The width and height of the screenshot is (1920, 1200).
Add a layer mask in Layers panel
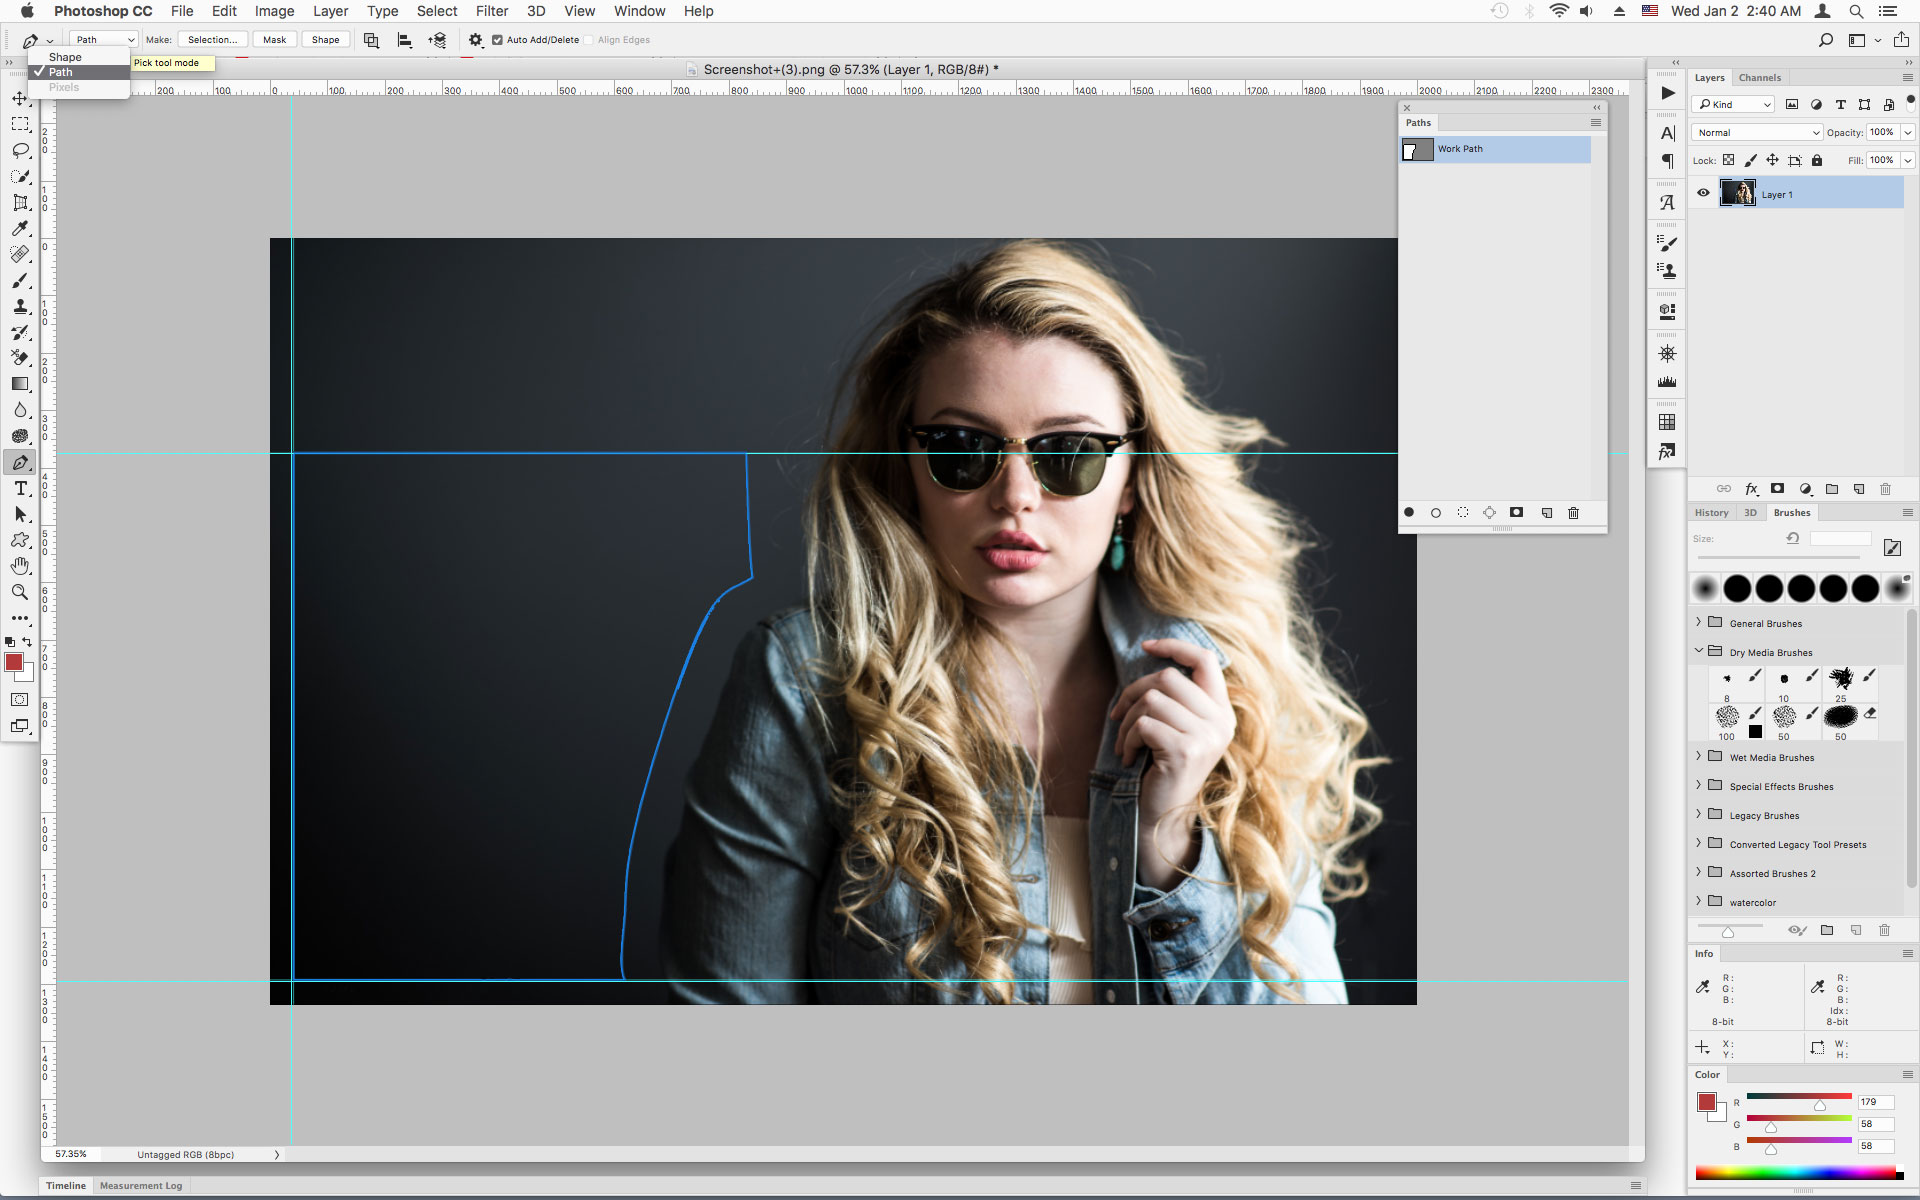[1777, 489]
